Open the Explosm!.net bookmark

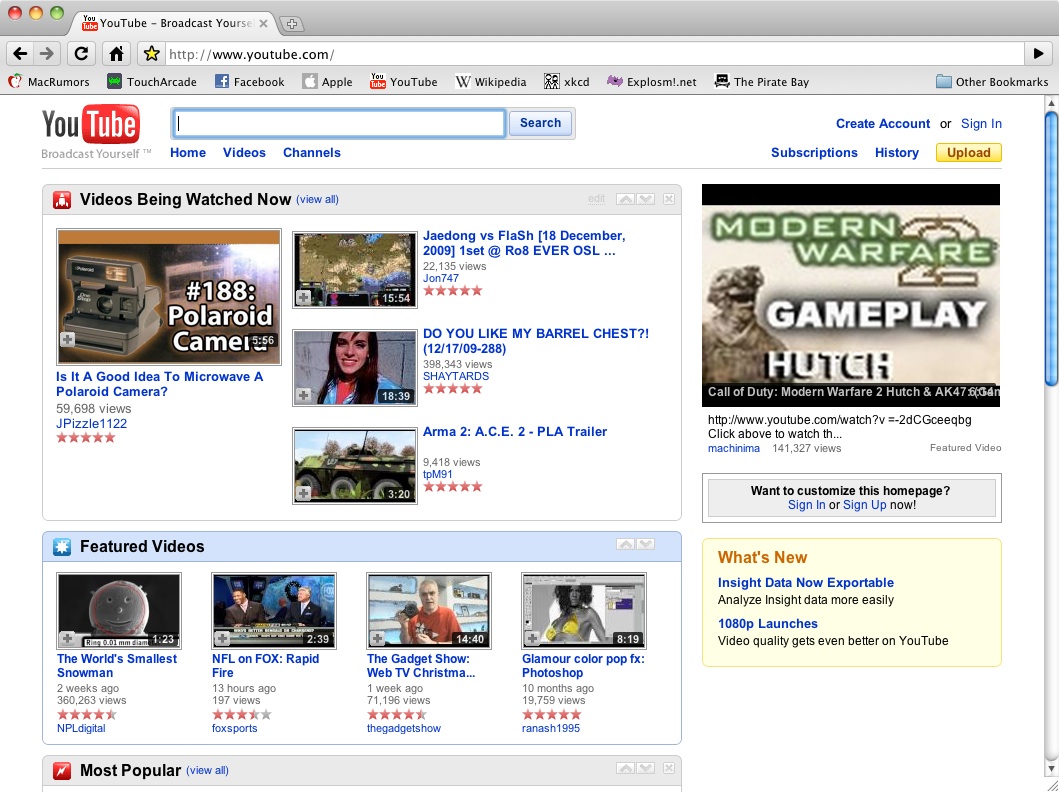point(652,82)
